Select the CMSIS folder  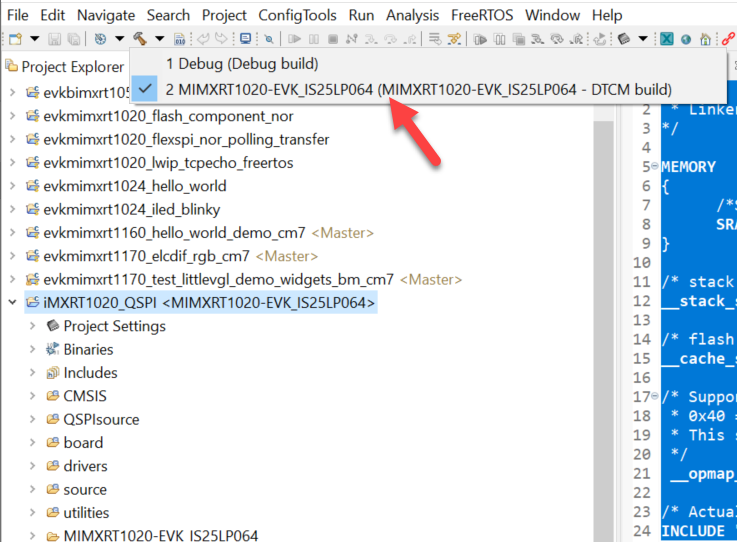[x=85, y=396]
